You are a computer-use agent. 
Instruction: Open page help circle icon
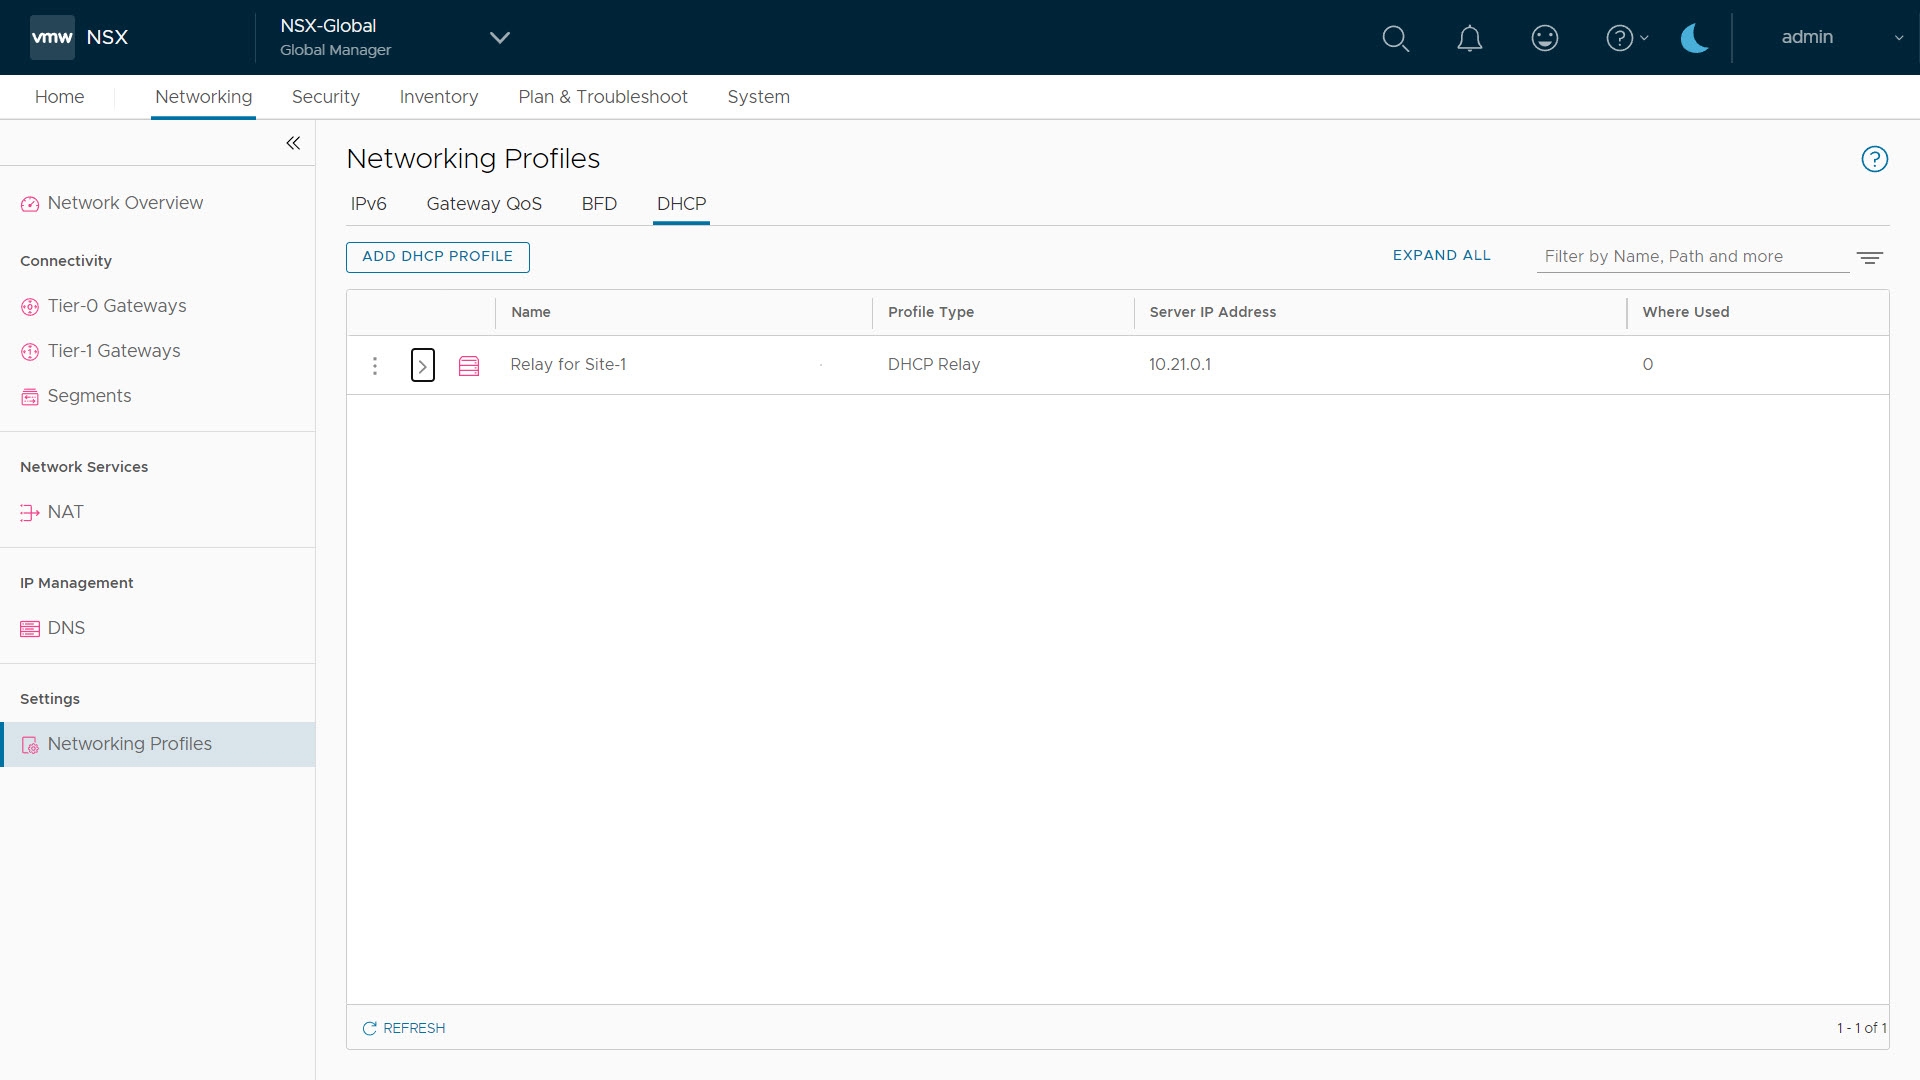pos(1874,159)
